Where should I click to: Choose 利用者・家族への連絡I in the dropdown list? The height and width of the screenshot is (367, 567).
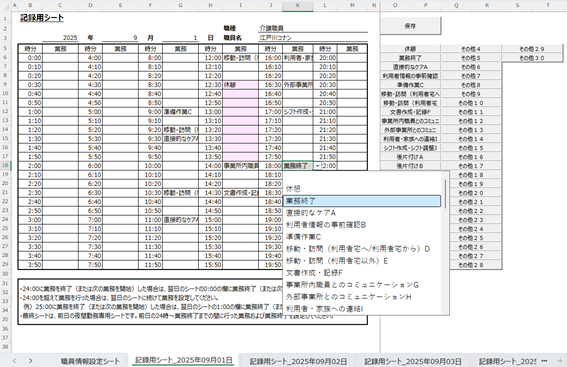coord(362,309)
